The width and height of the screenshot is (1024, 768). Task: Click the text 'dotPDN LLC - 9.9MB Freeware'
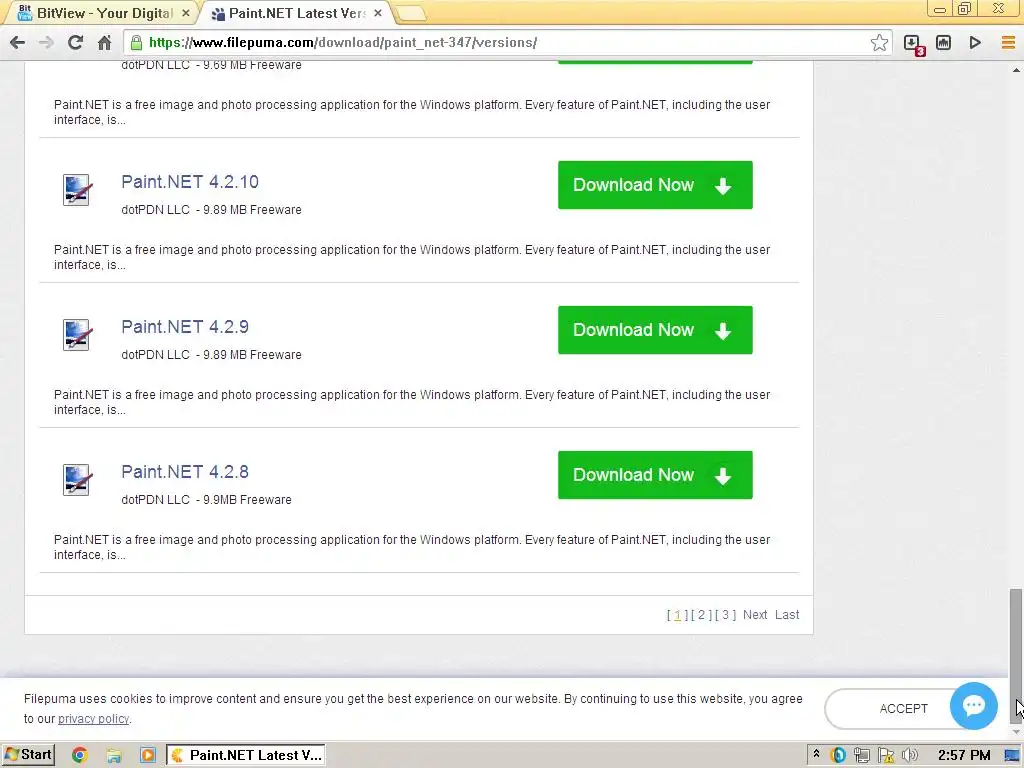point(206,500)
